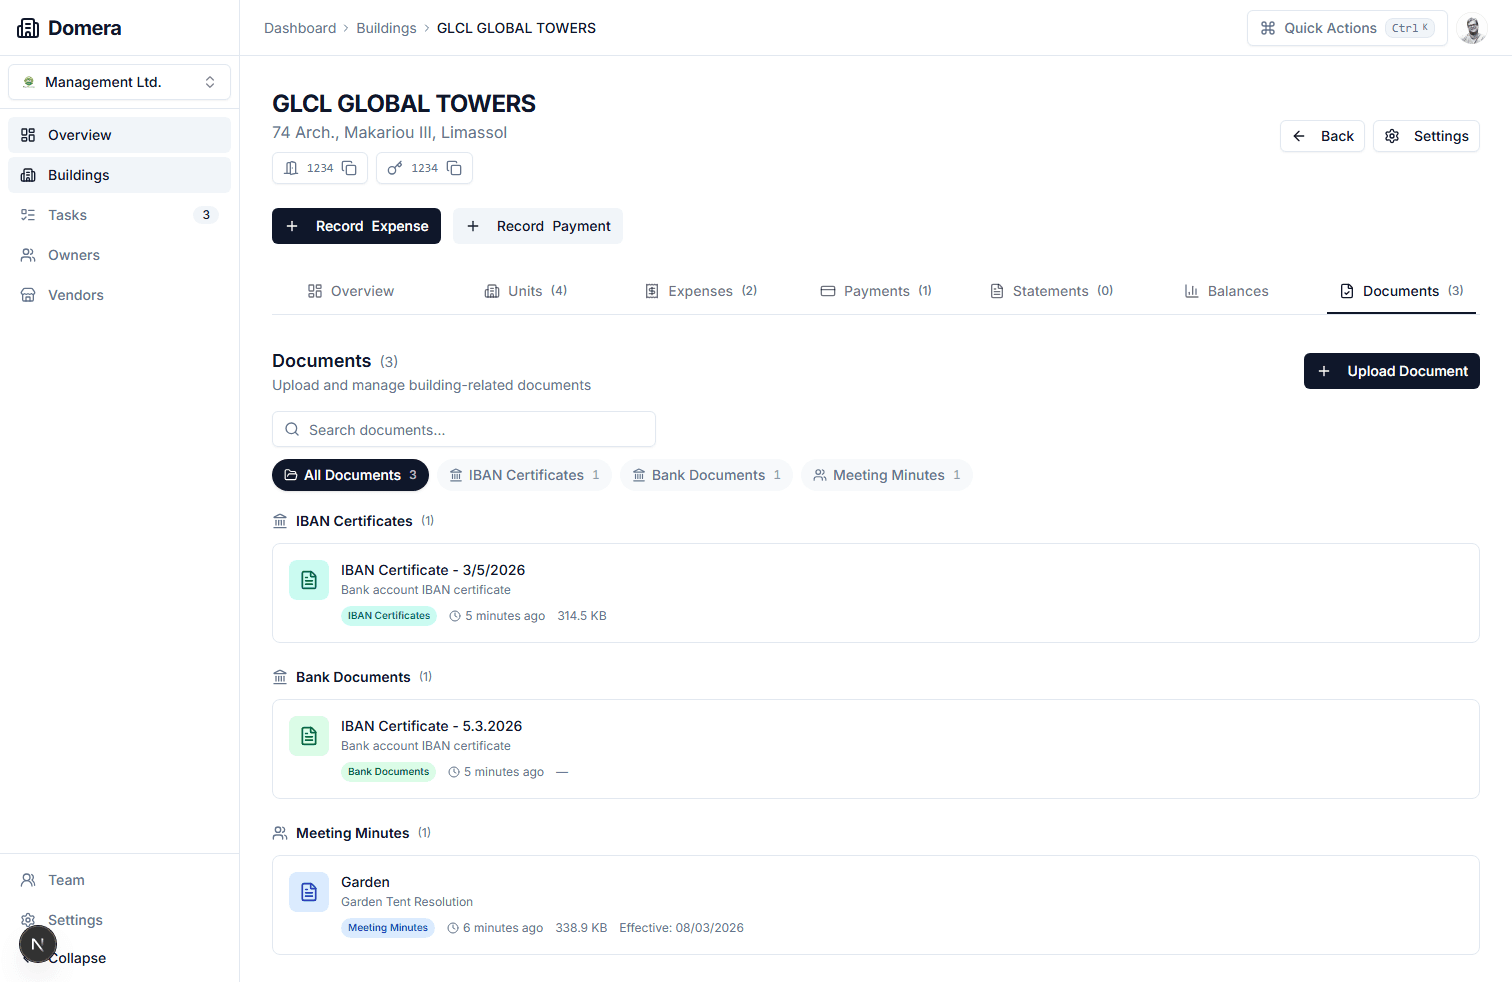Focus the Search documents field
The image size is (1512, 982).
pyautogui.click(x=464, y=430)
